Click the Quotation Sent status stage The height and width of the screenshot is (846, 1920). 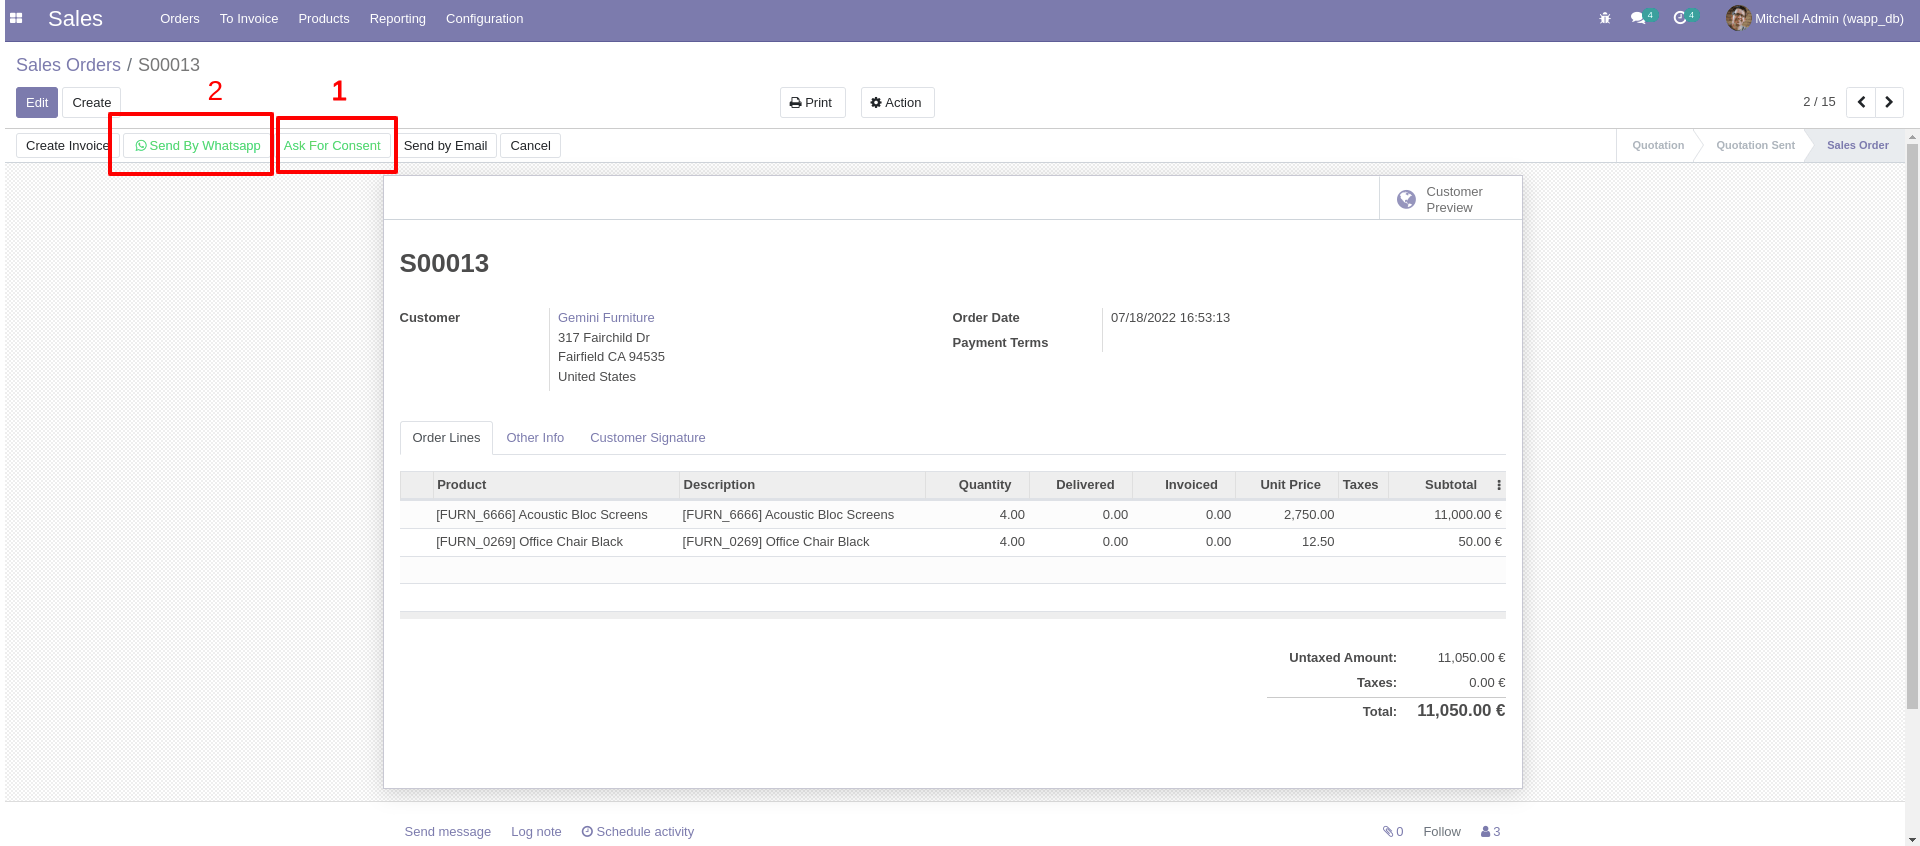[x=1755, y=145]
